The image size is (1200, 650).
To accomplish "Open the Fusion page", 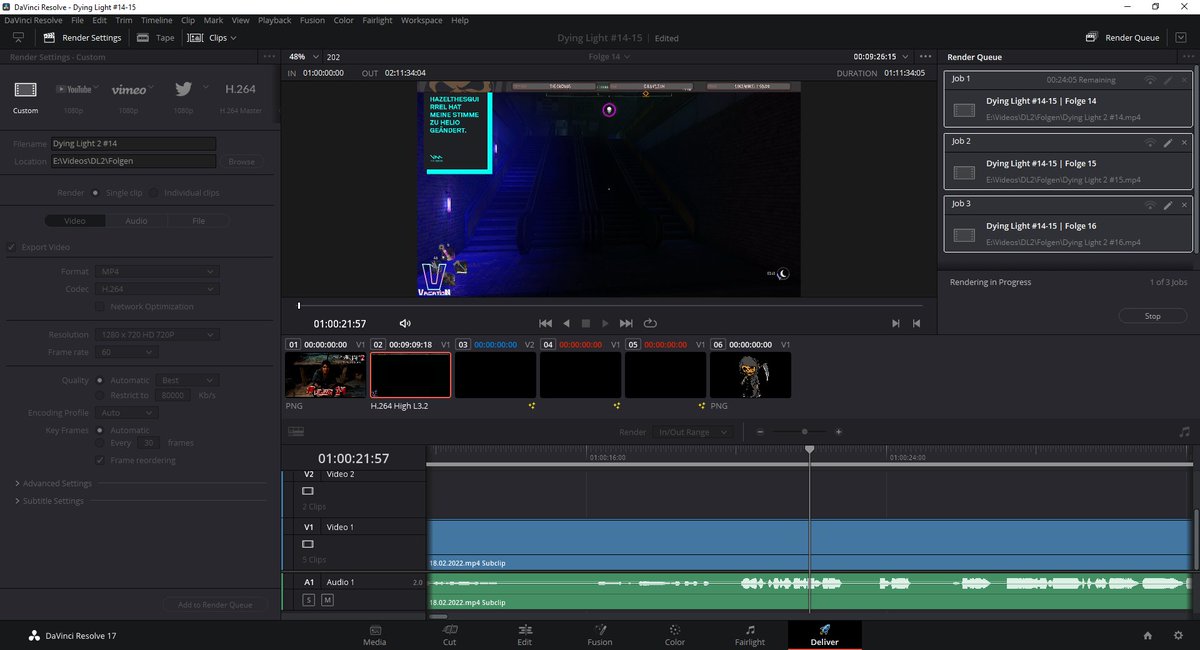I will (x=600, y=634).
